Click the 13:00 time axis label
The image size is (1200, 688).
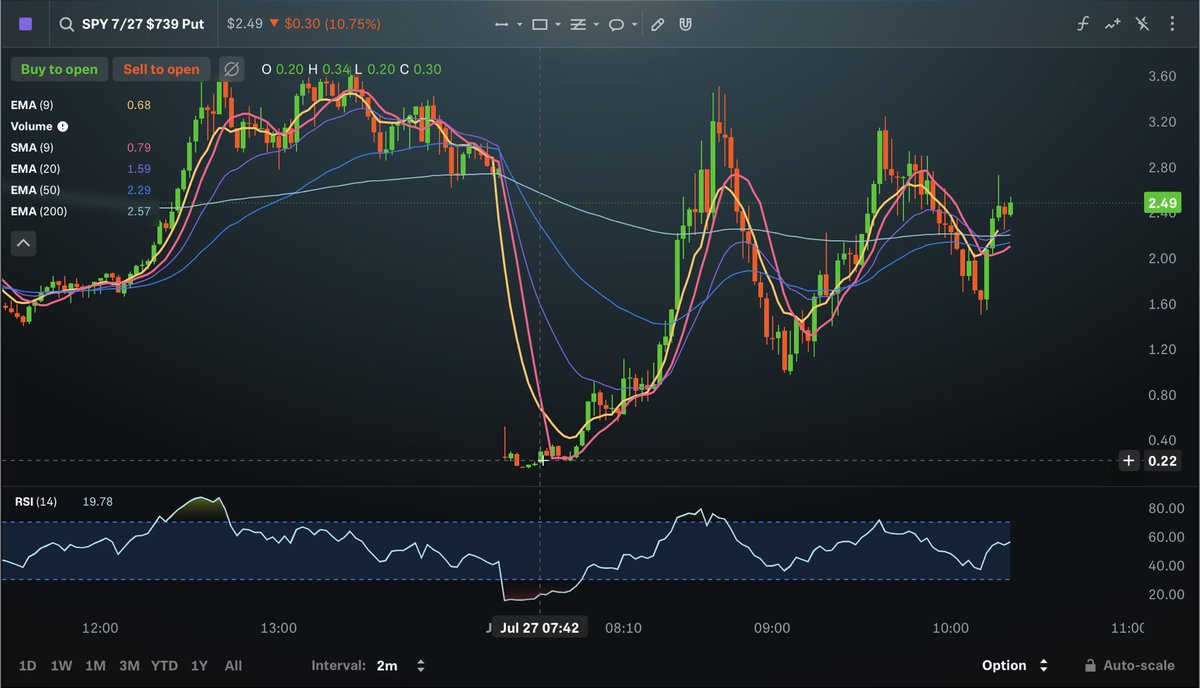click(x=278, y=628)
